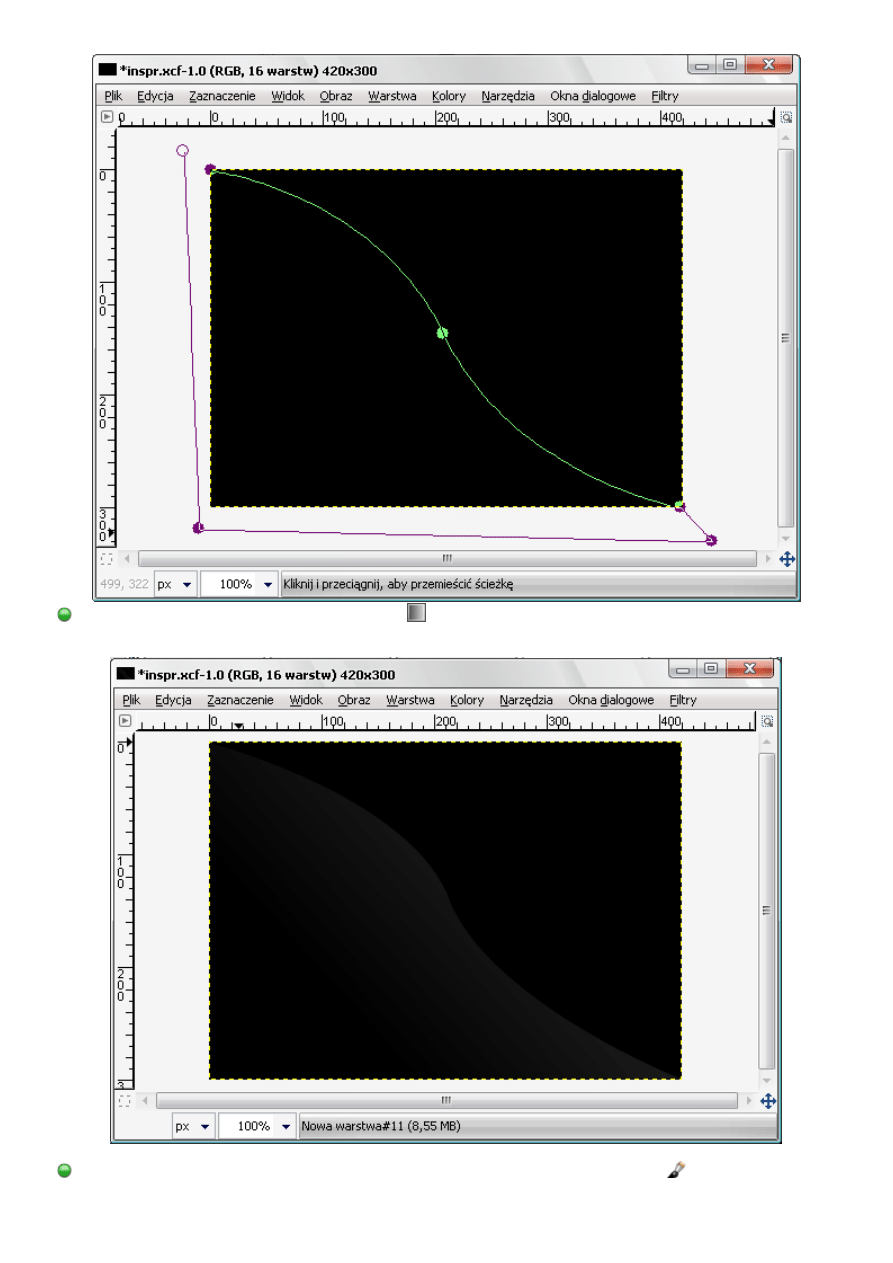
Task: Click horizontal scrollbar in the upper window
Action: point(447,559)
